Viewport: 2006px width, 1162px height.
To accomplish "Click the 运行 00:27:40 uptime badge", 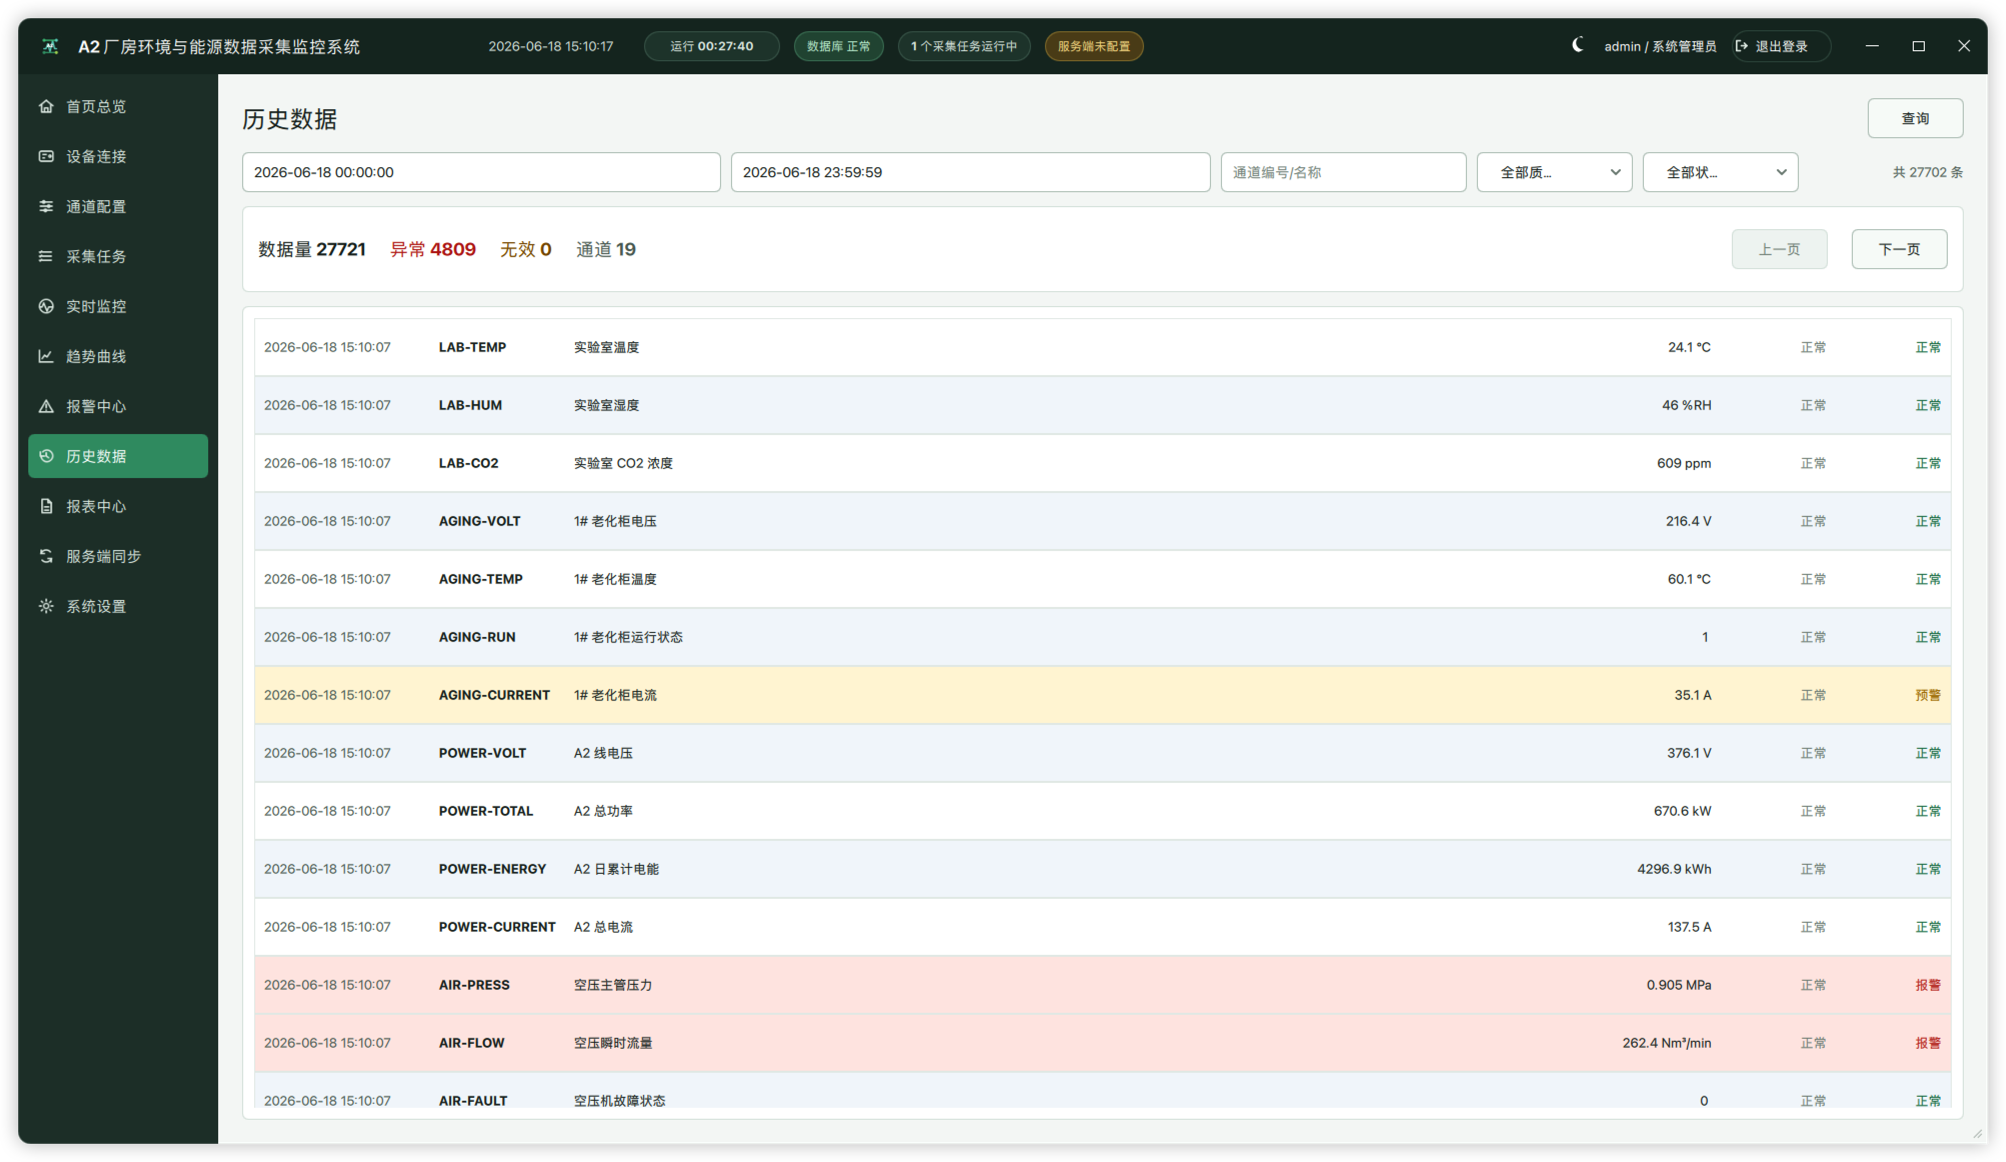I will click(711, 46).
